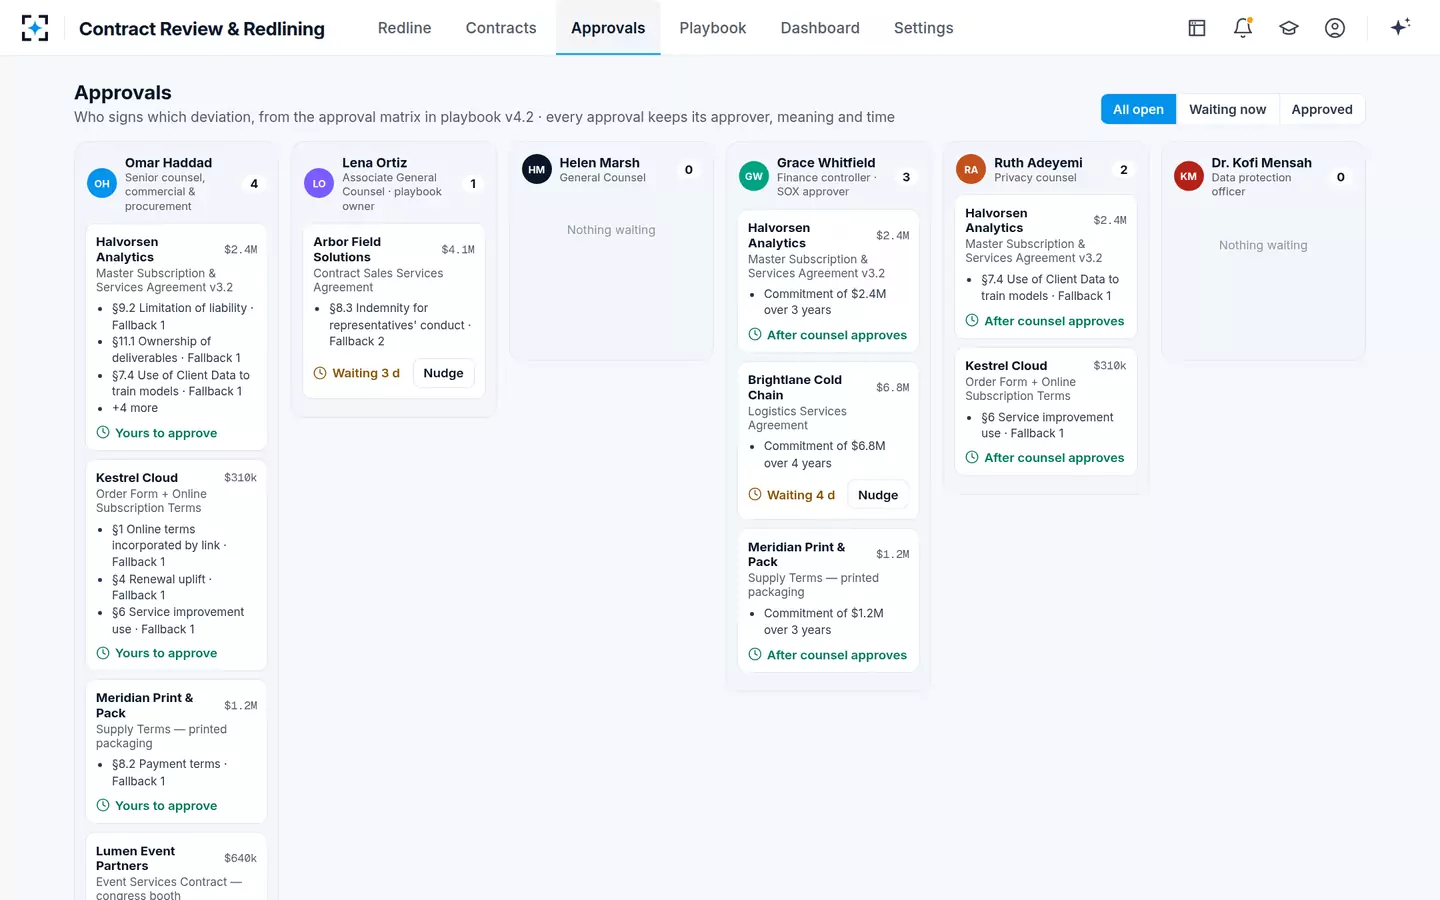Screen dimensions: 1440x900
Task: Select the §8.2 Payment terms deviation
Action: point(170,772)
